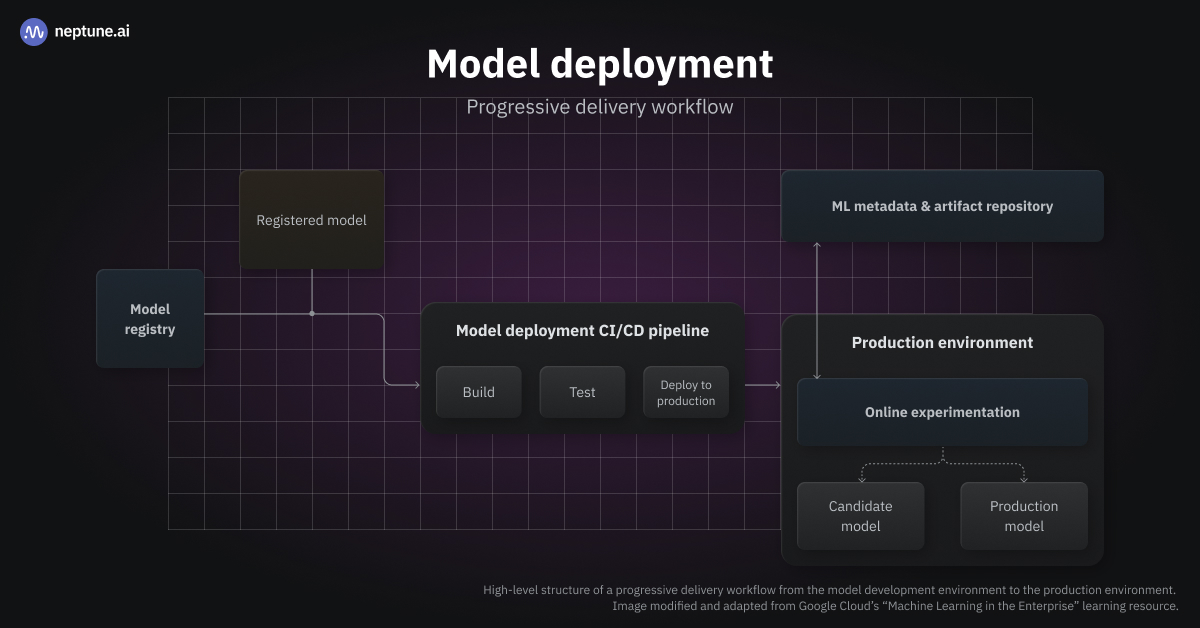Select the Model registry box
The image size is (1200, 628).
pos(149,318)
